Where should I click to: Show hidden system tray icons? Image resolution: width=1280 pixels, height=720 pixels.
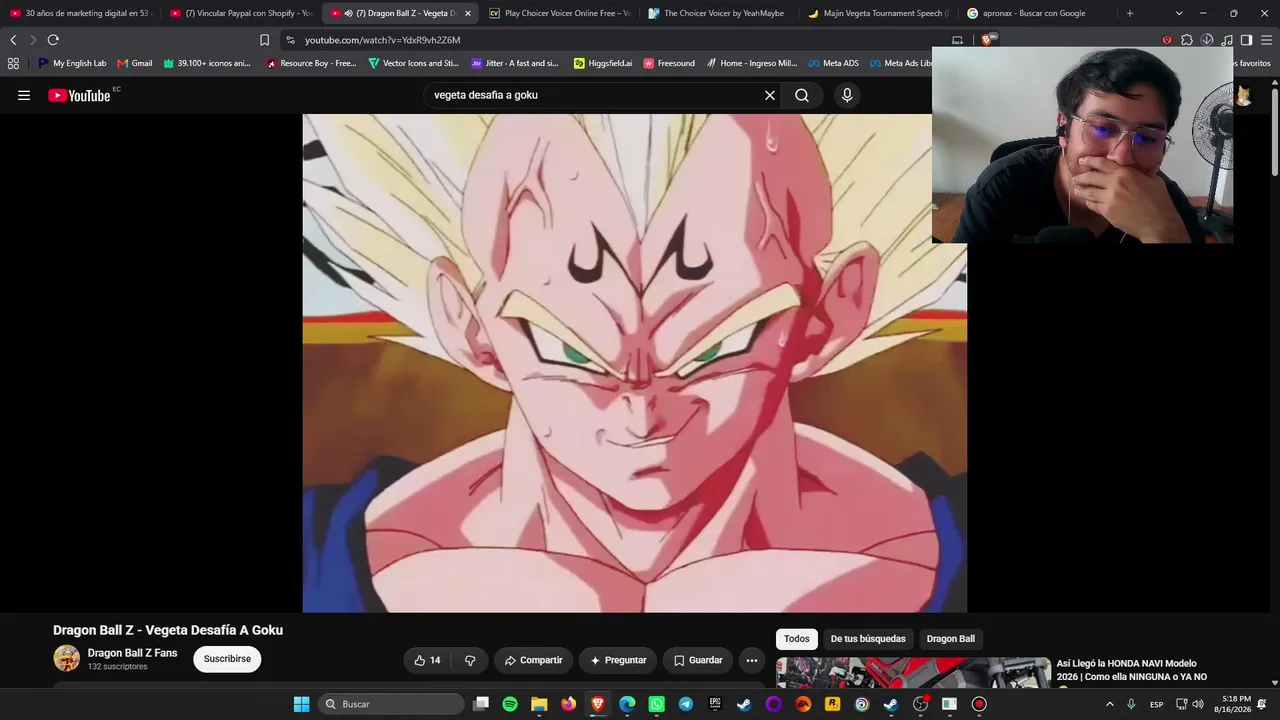pyautogui.click(x=1109, y=704)
